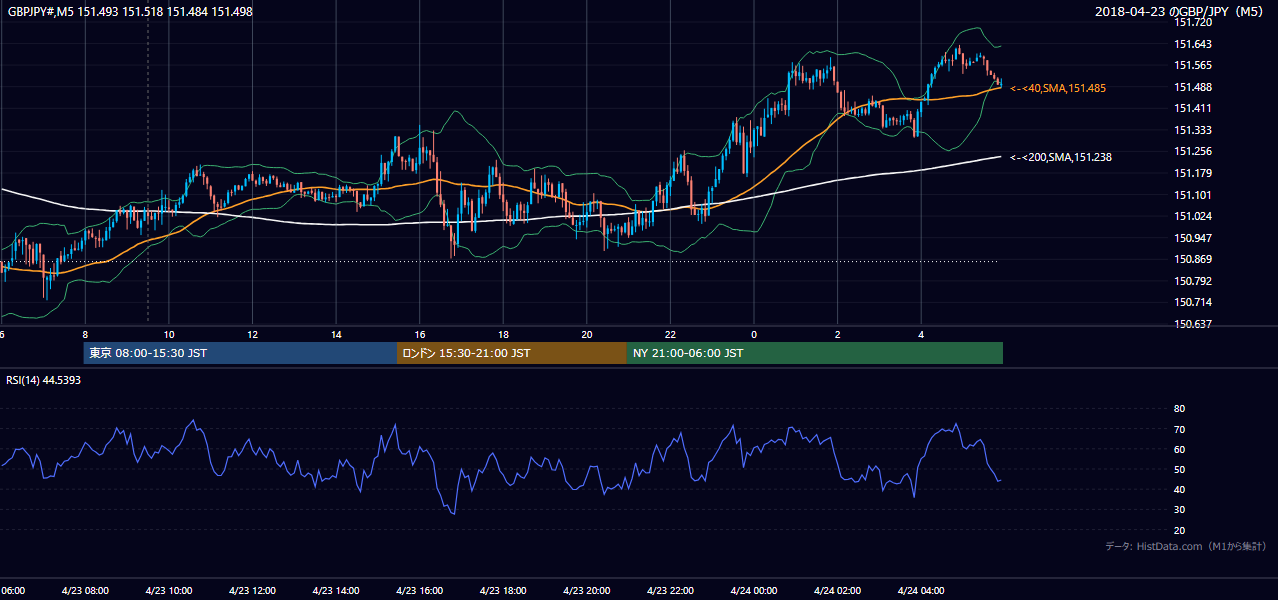
Task: Select the NY 21:00-06:00 JST session bar
Action: pos(815,353)
